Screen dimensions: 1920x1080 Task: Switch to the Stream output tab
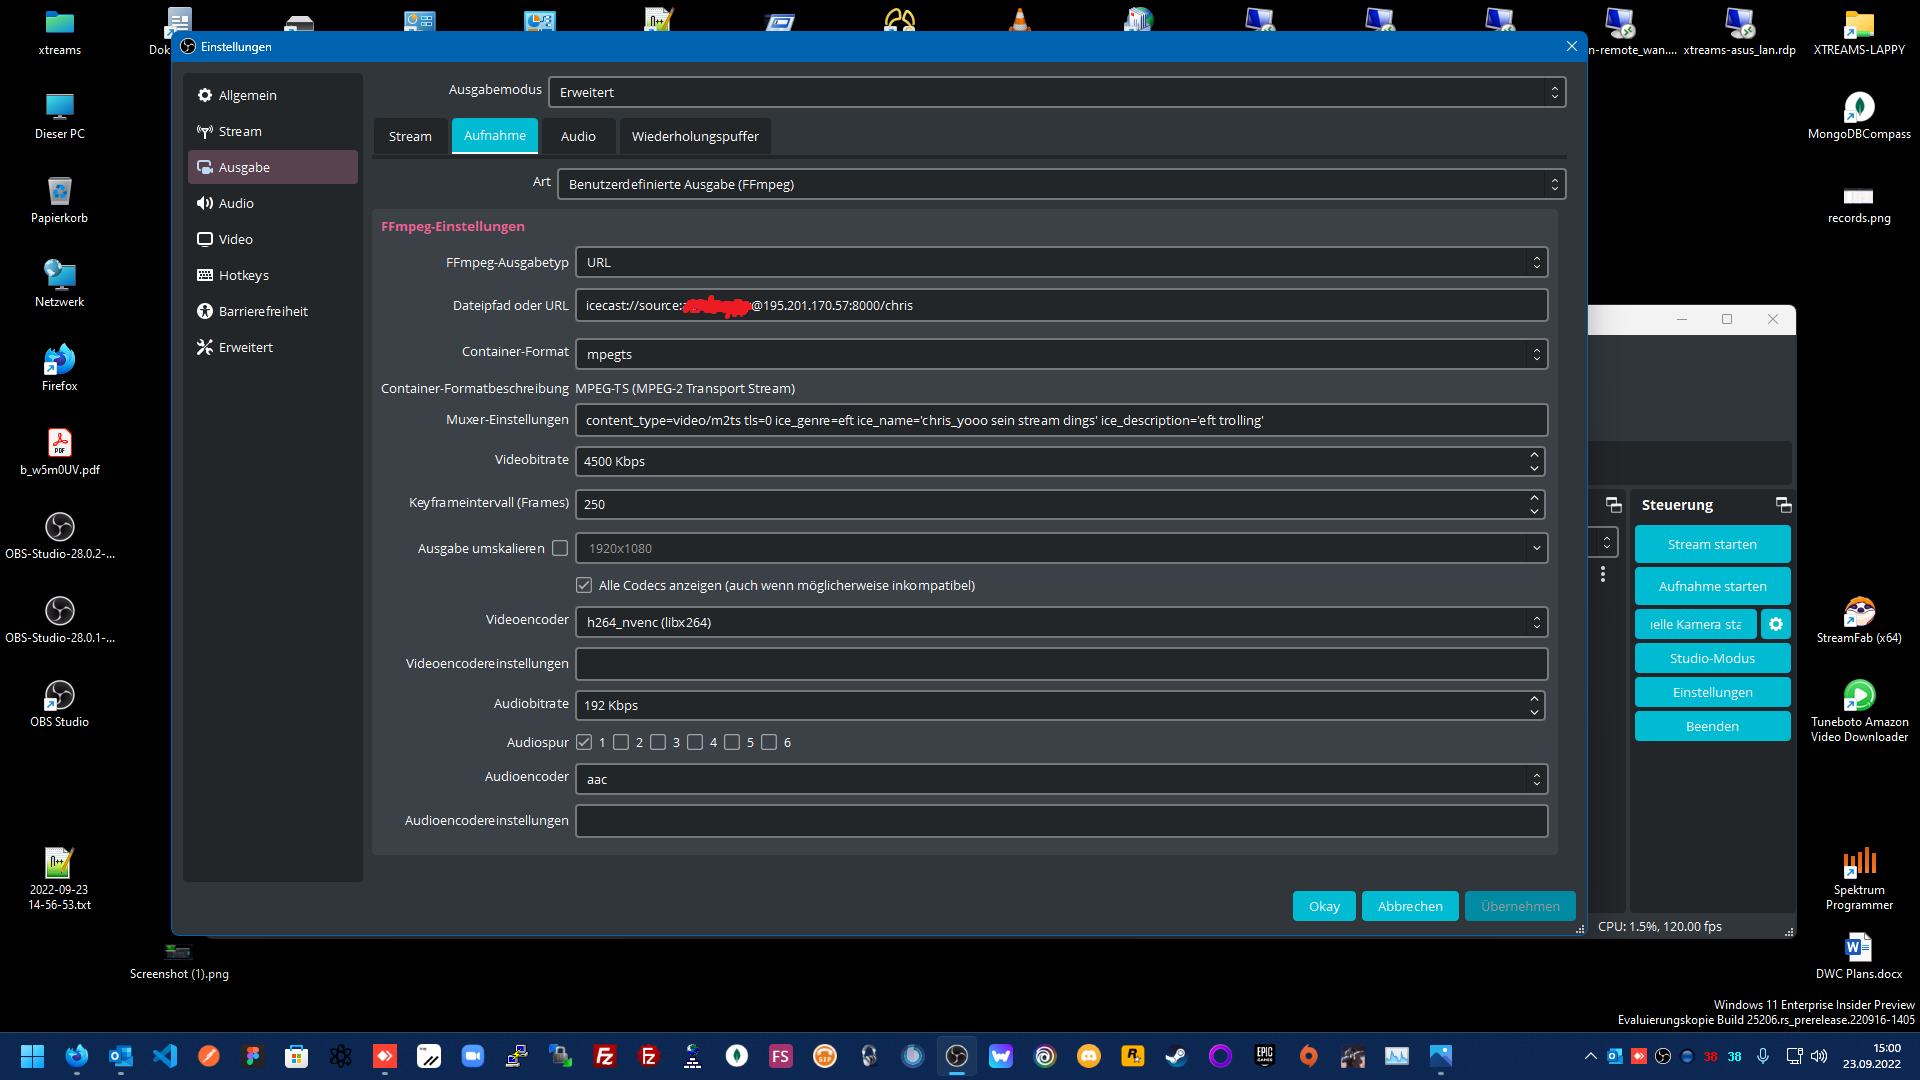point(410,136)
